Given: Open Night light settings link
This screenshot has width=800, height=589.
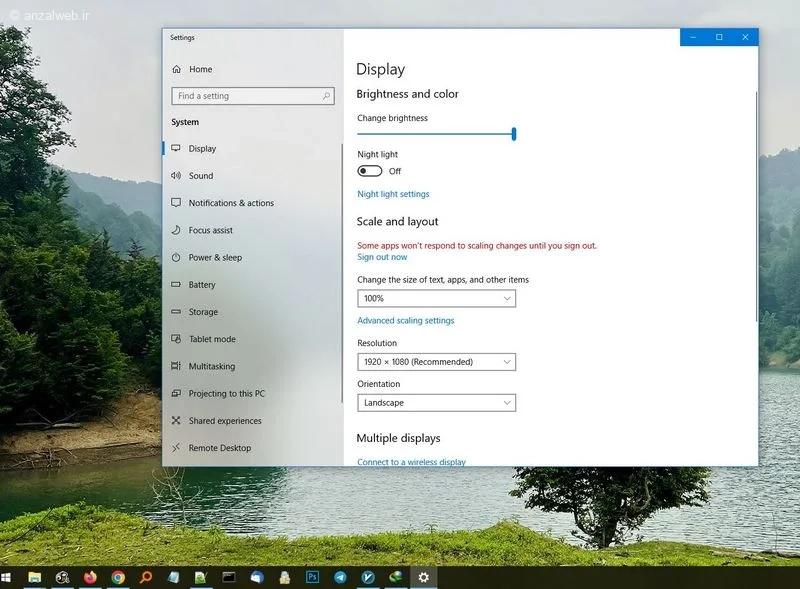Looking at the screenshot, I should 393,194.
